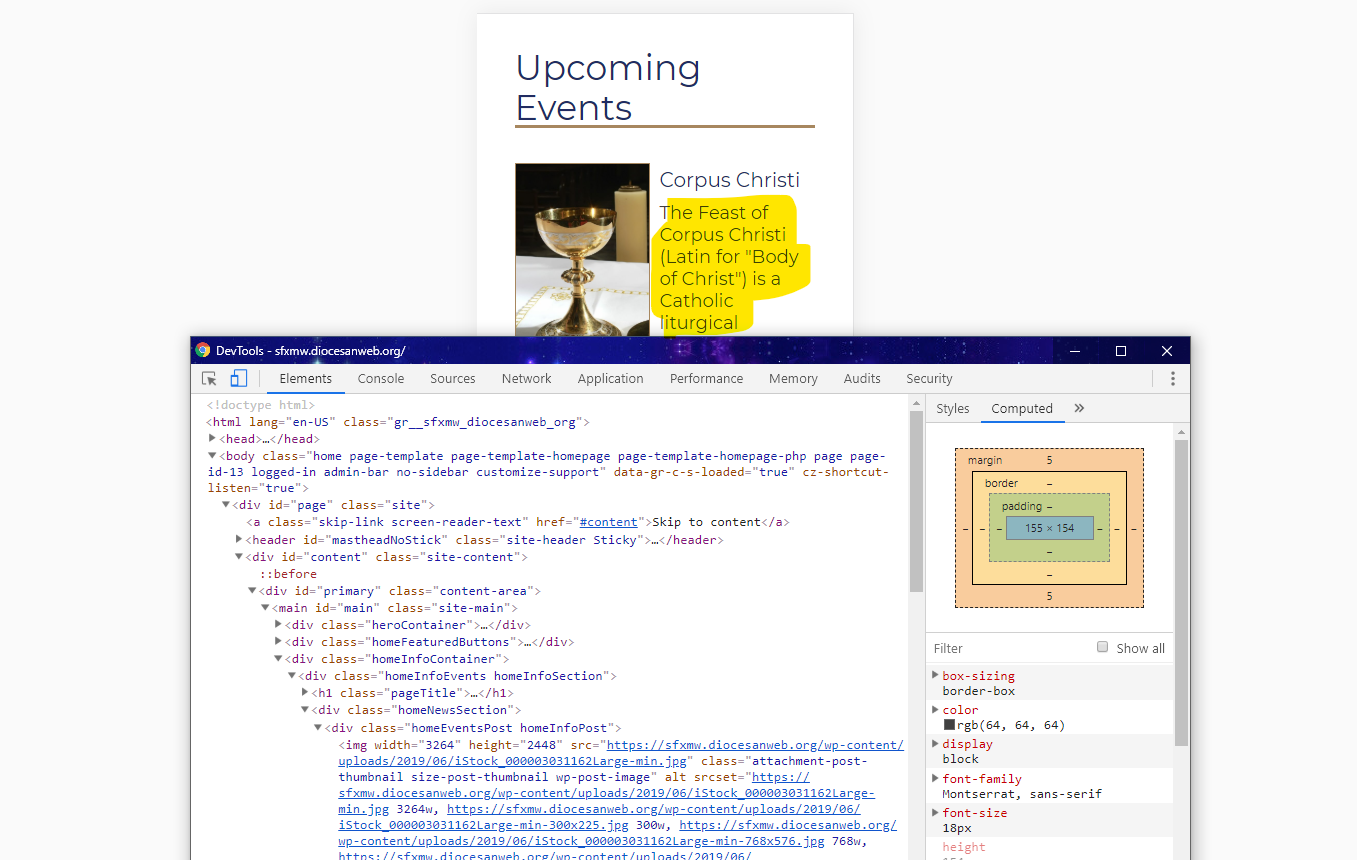
Task: Collapse the homeInfoContainer div node
Action: (279, 659)
